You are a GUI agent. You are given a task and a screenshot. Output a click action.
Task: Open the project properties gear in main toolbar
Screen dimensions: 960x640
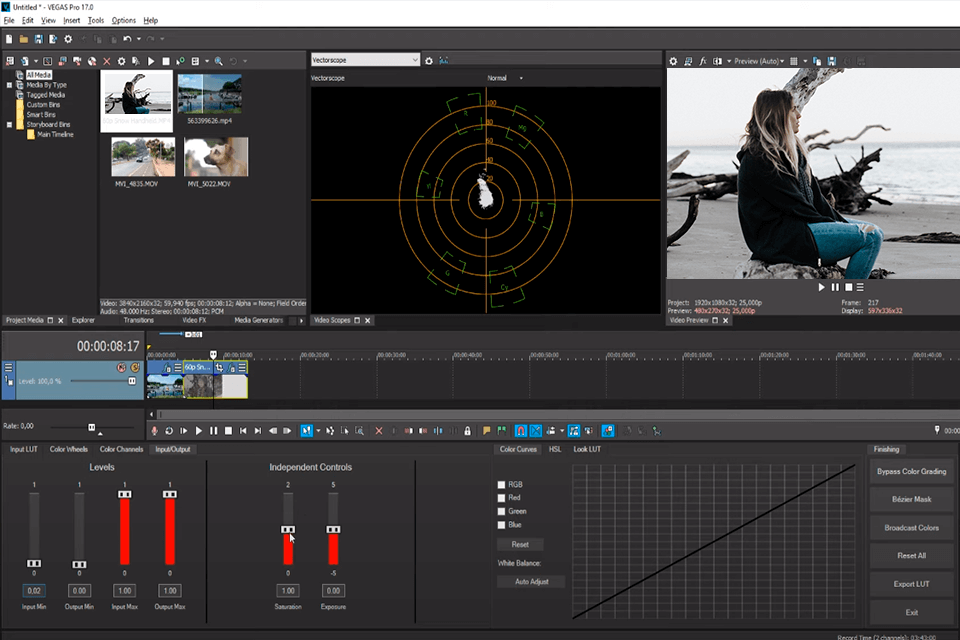click(x=68, y=39)
